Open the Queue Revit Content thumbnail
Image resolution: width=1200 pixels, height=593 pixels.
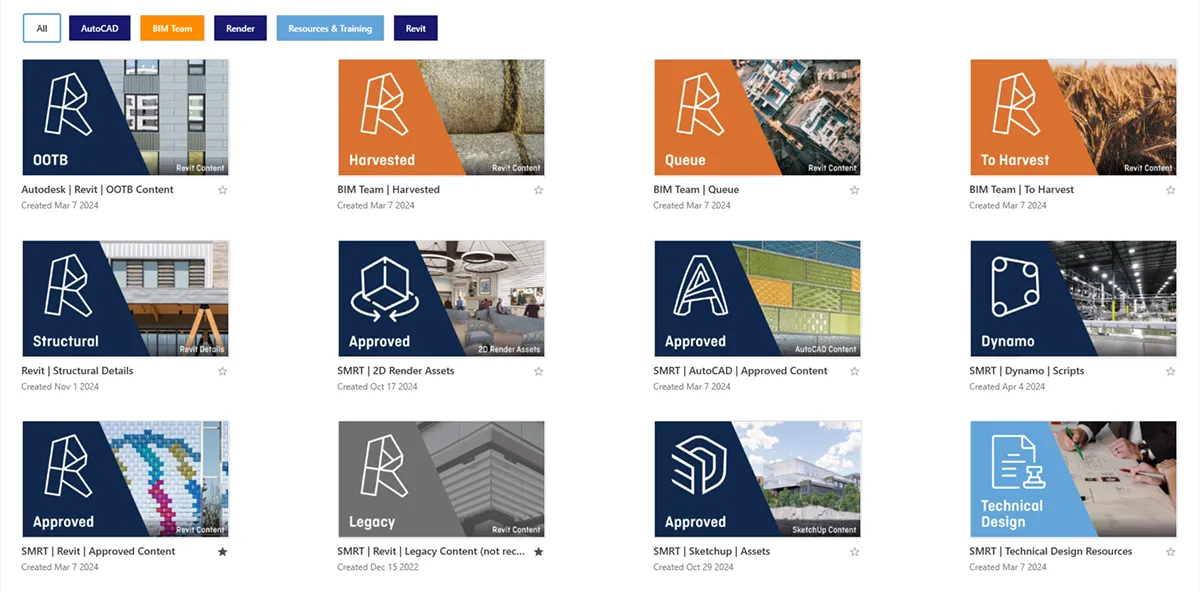757,117
